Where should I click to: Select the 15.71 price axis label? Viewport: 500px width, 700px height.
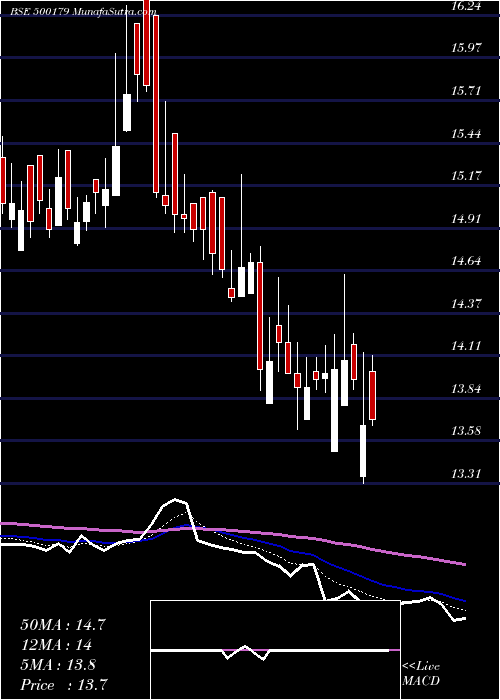point(466,91)
